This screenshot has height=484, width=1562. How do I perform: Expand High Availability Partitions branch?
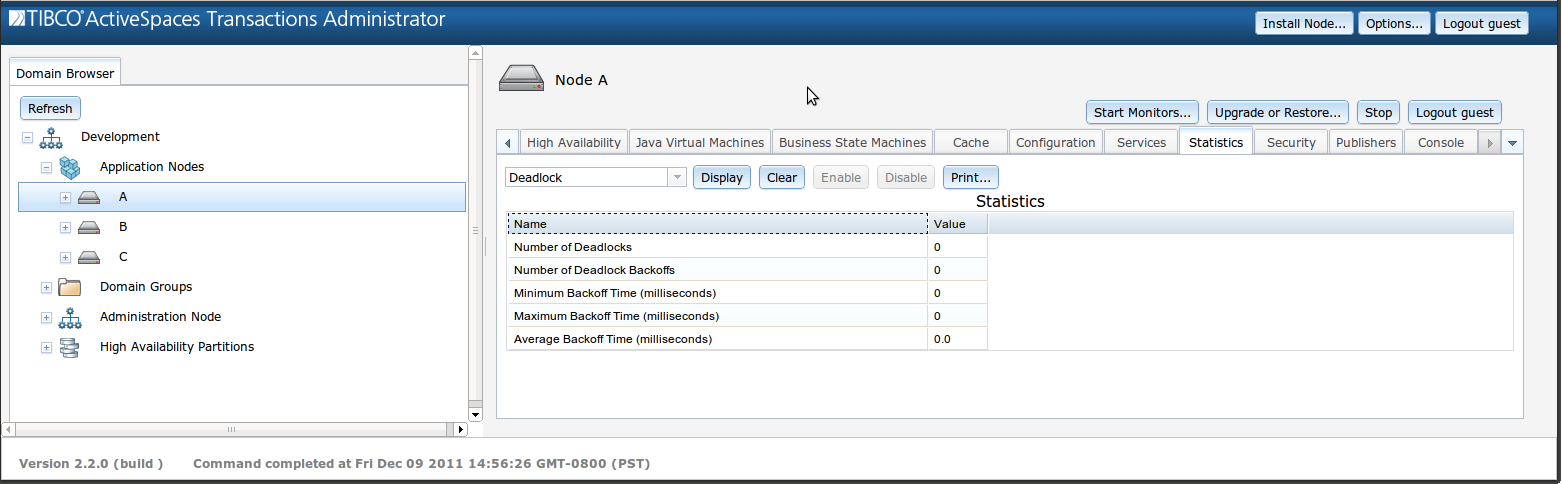point(46,348)
